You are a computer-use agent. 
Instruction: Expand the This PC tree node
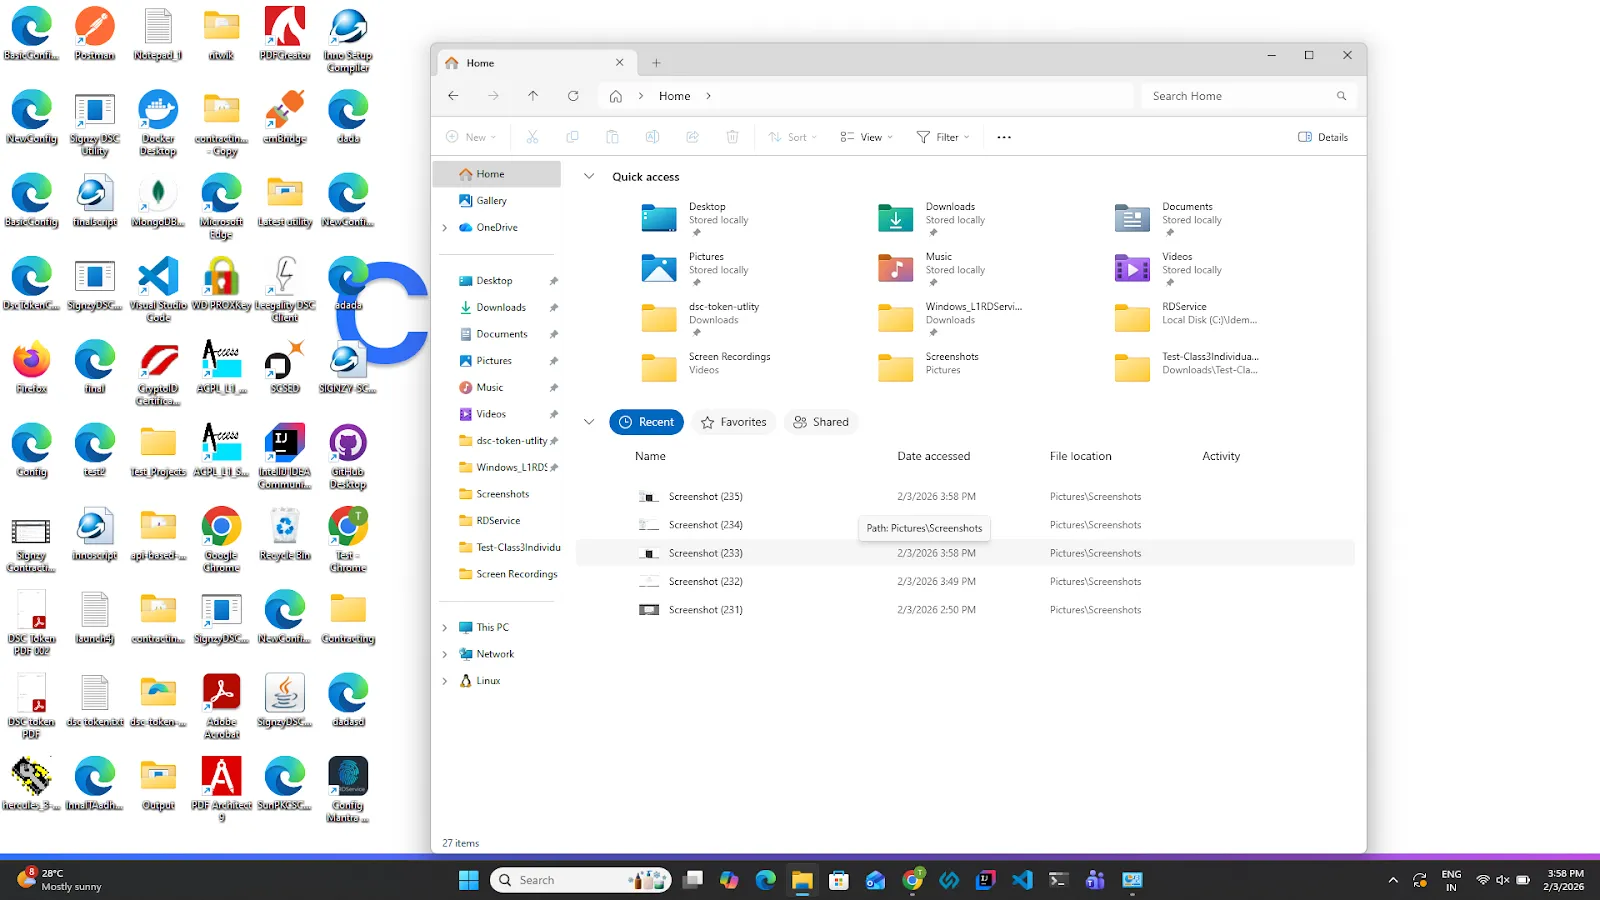tap(445, 628)
